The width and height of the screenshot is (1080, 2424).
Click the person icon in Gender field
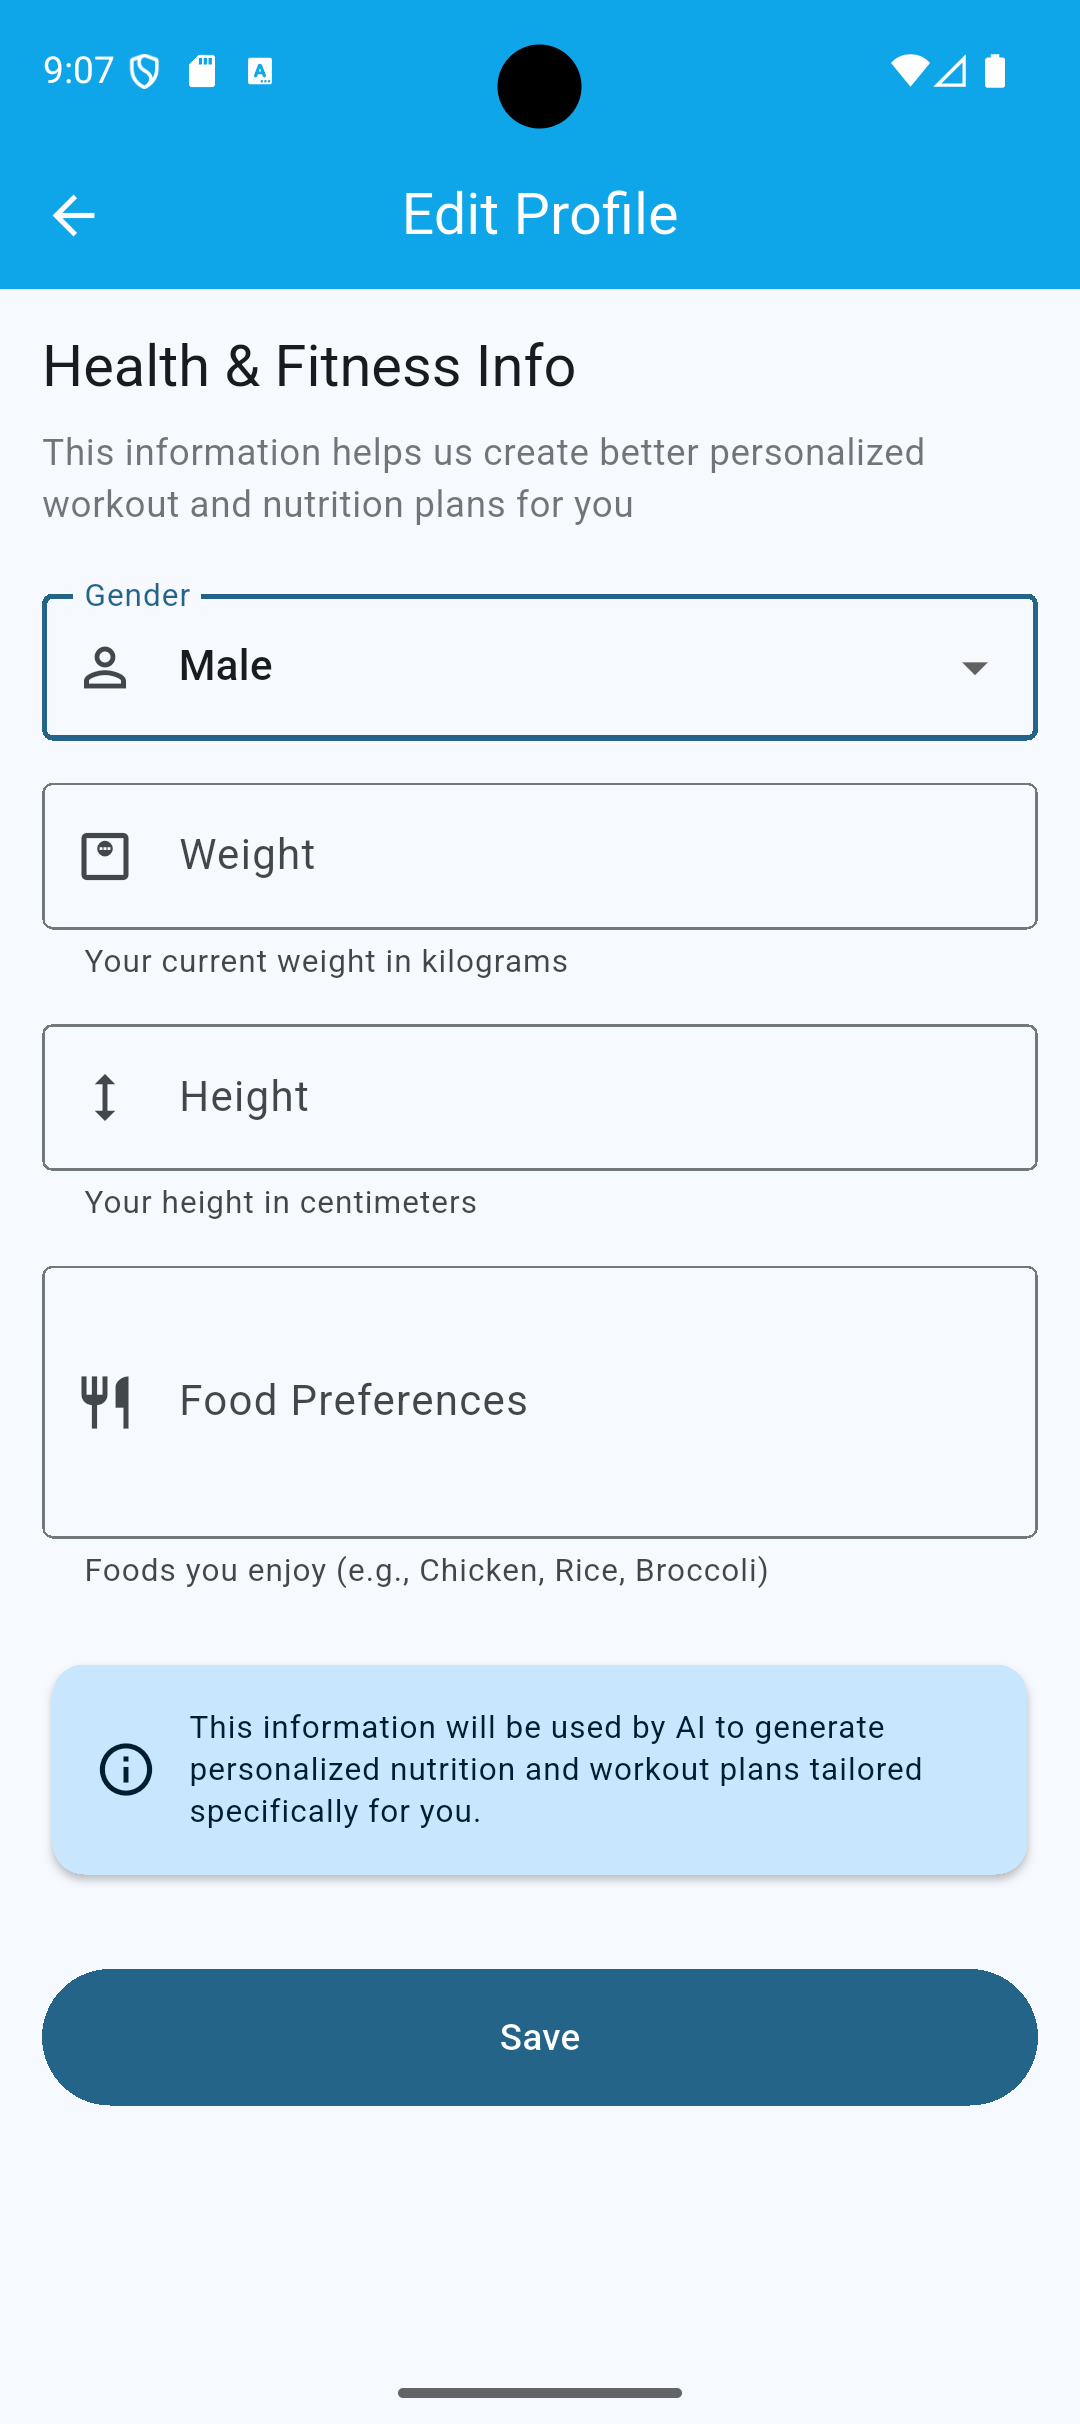105,667
